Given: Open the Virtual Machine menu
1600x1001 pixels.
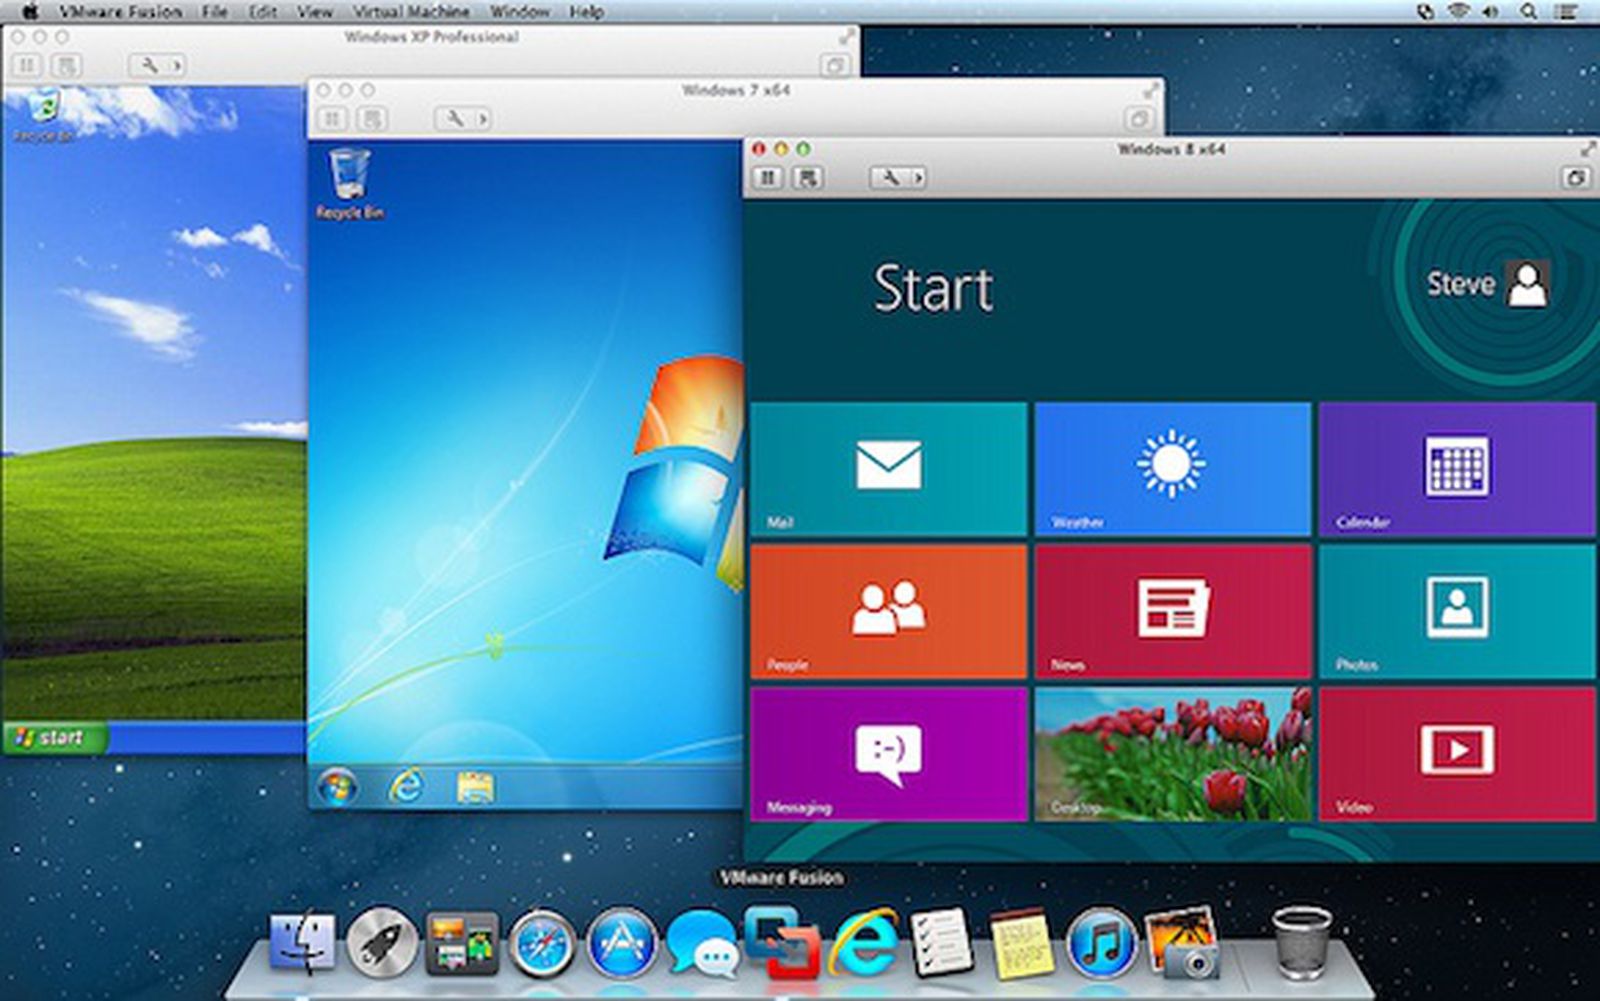Looking at the screenshot, I should pyautogui.click(x=411, y=12).
